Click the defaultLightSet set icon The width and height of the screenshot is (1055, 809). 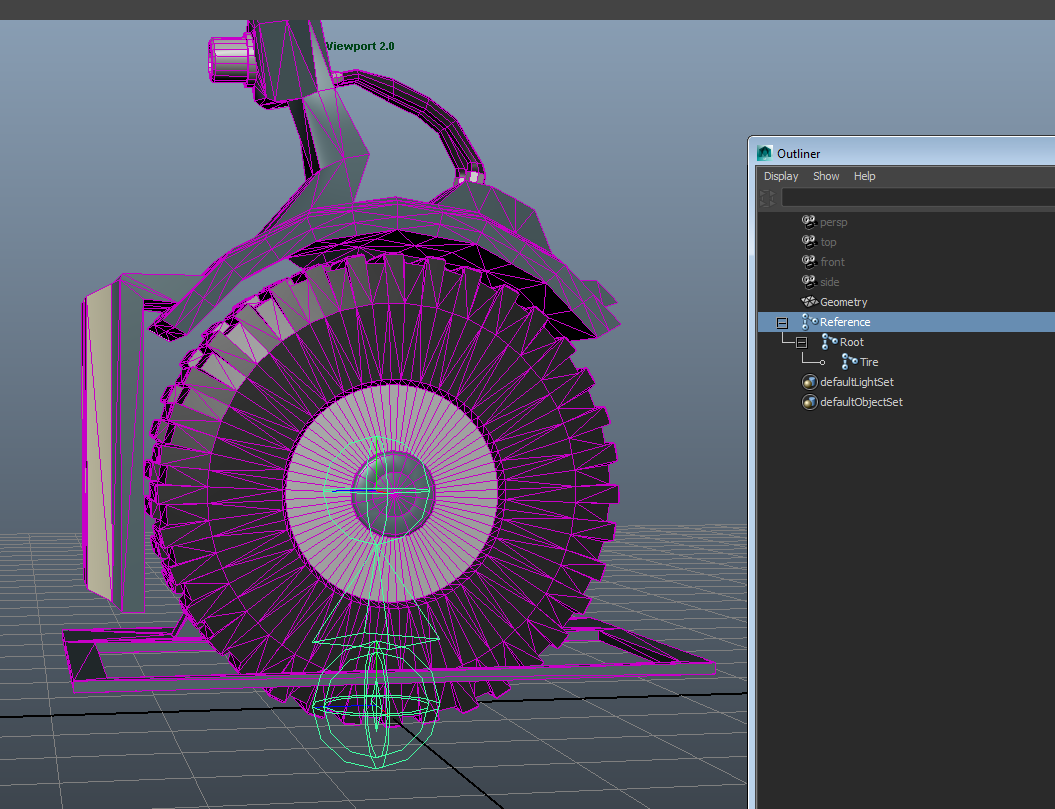pos(809,382)
